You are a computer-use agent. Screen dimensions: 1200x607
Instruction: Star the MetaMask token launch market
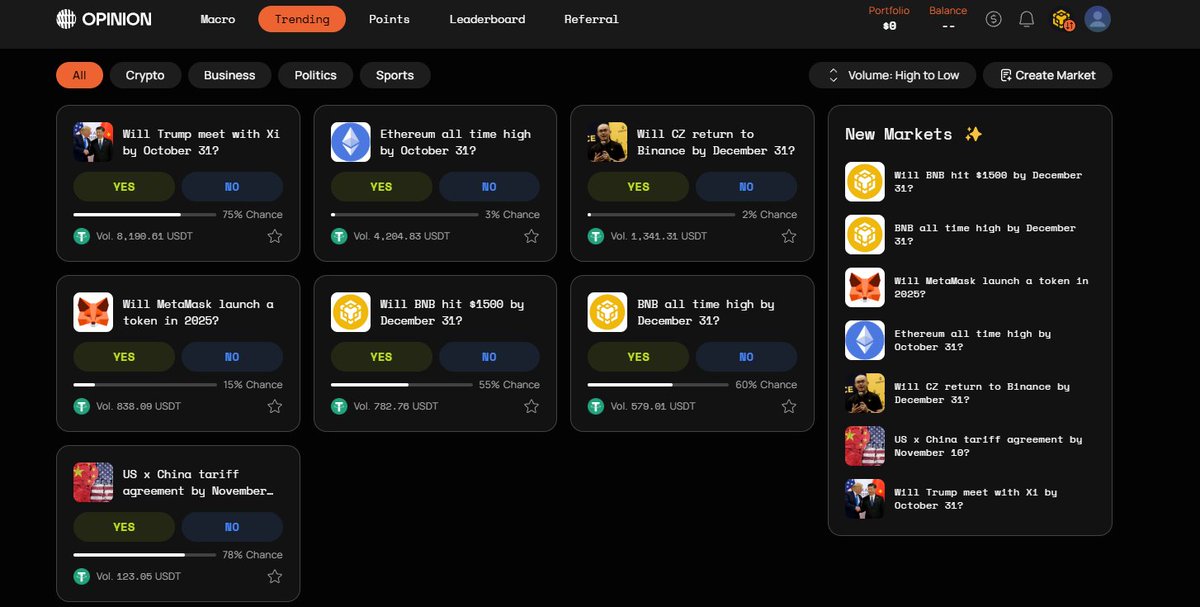[275, 406]
